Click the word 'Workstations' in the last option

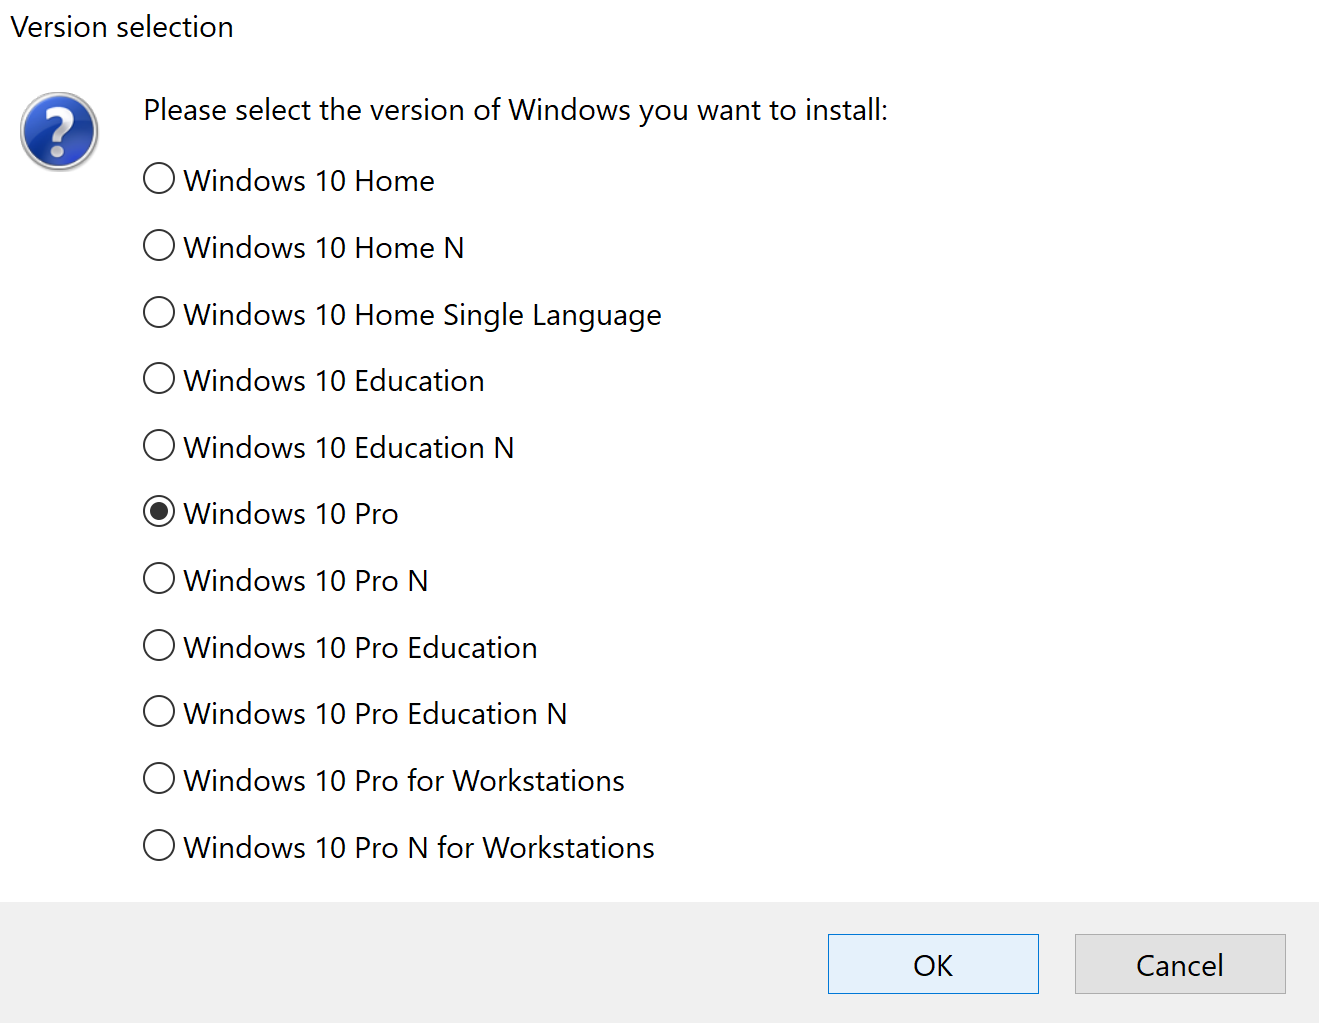tap(568, 847)
